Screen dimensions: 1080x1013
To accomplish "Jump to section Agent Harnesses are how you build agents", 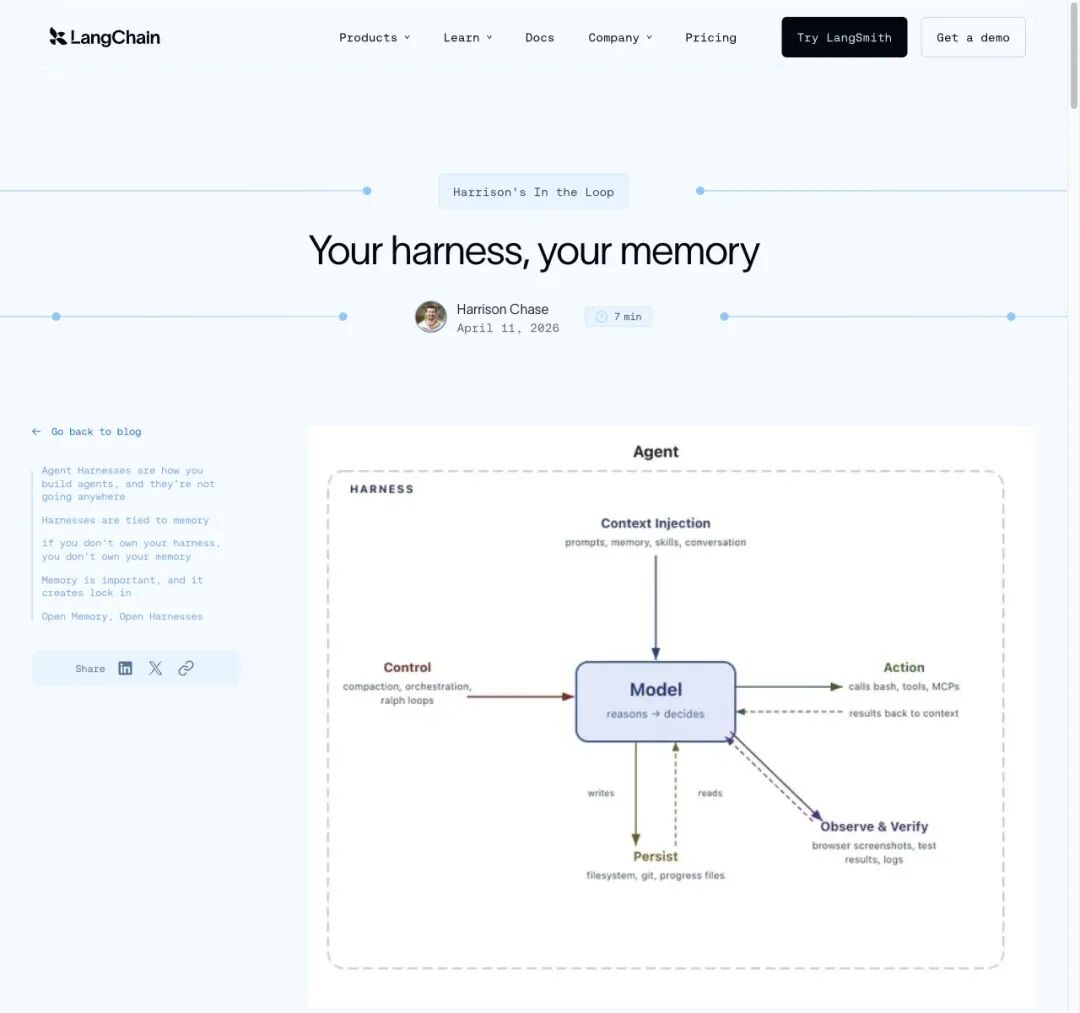I will tap(128, 483).
